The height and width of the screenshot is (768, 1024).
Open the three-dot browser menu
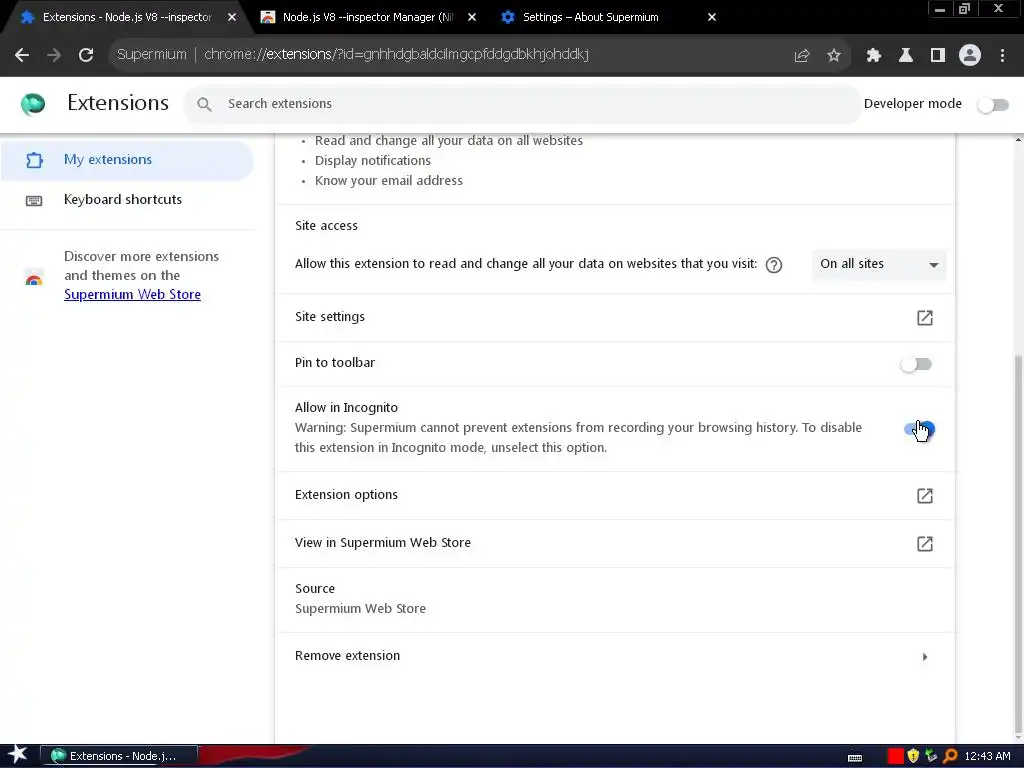(x=1002, y=56)
